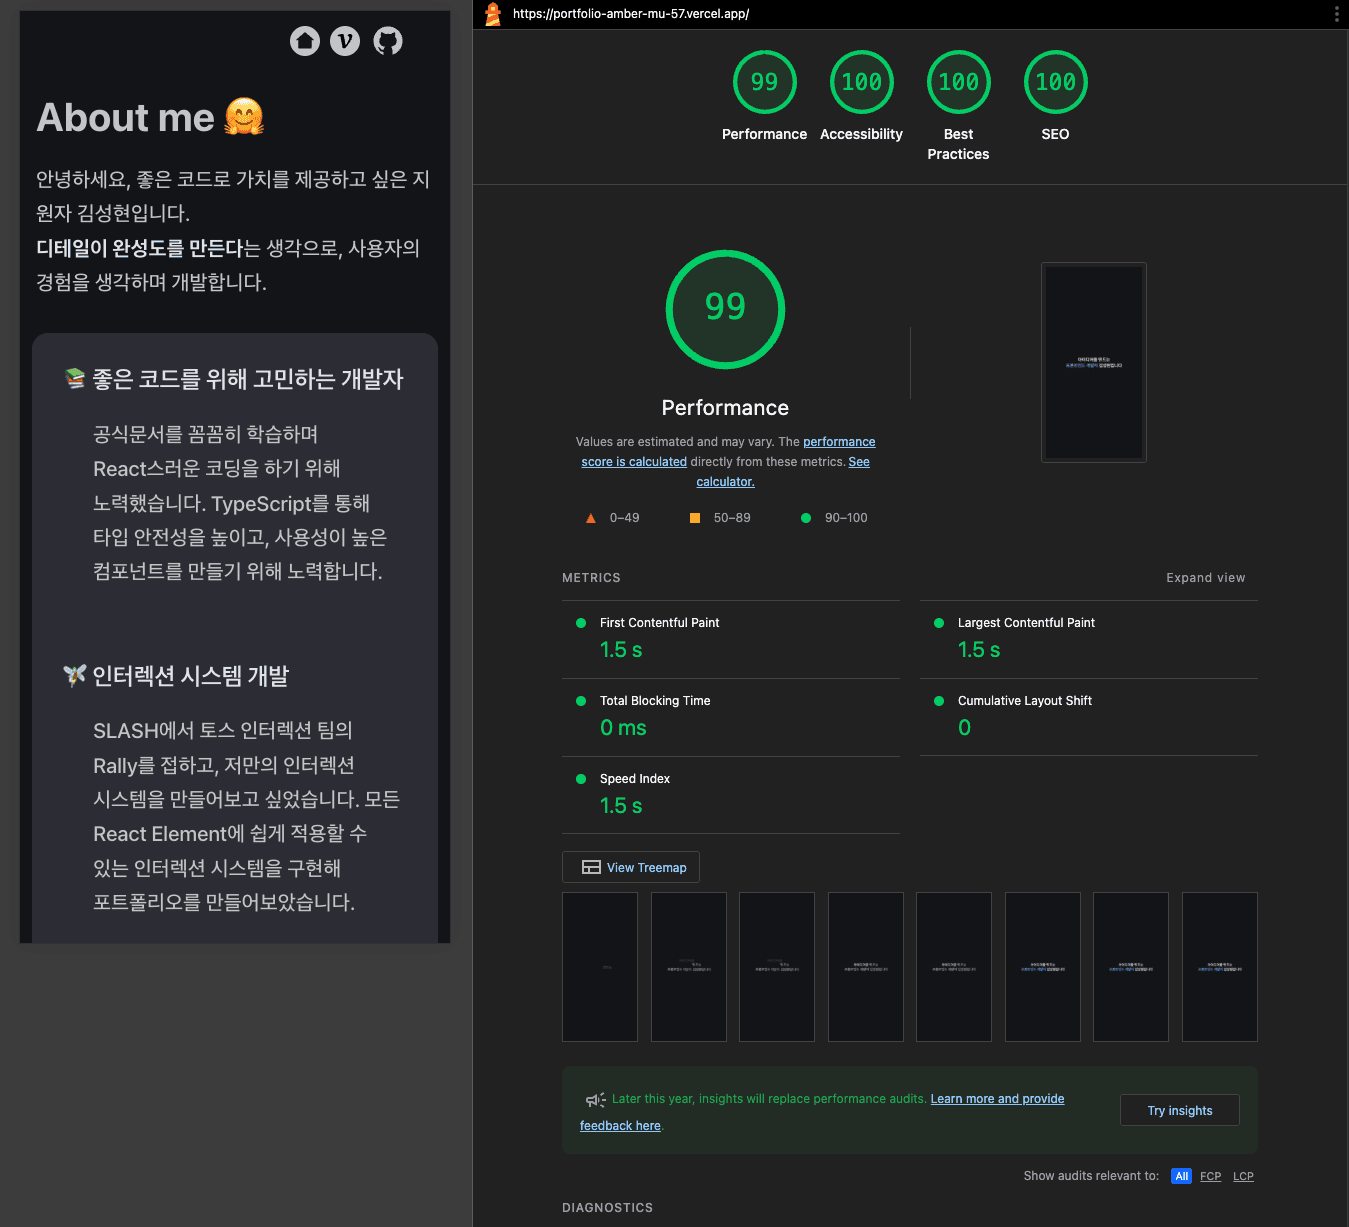The image size is (1349, 1227).
Task: Select the All audits filter chip
Action: (1181, 1176)
